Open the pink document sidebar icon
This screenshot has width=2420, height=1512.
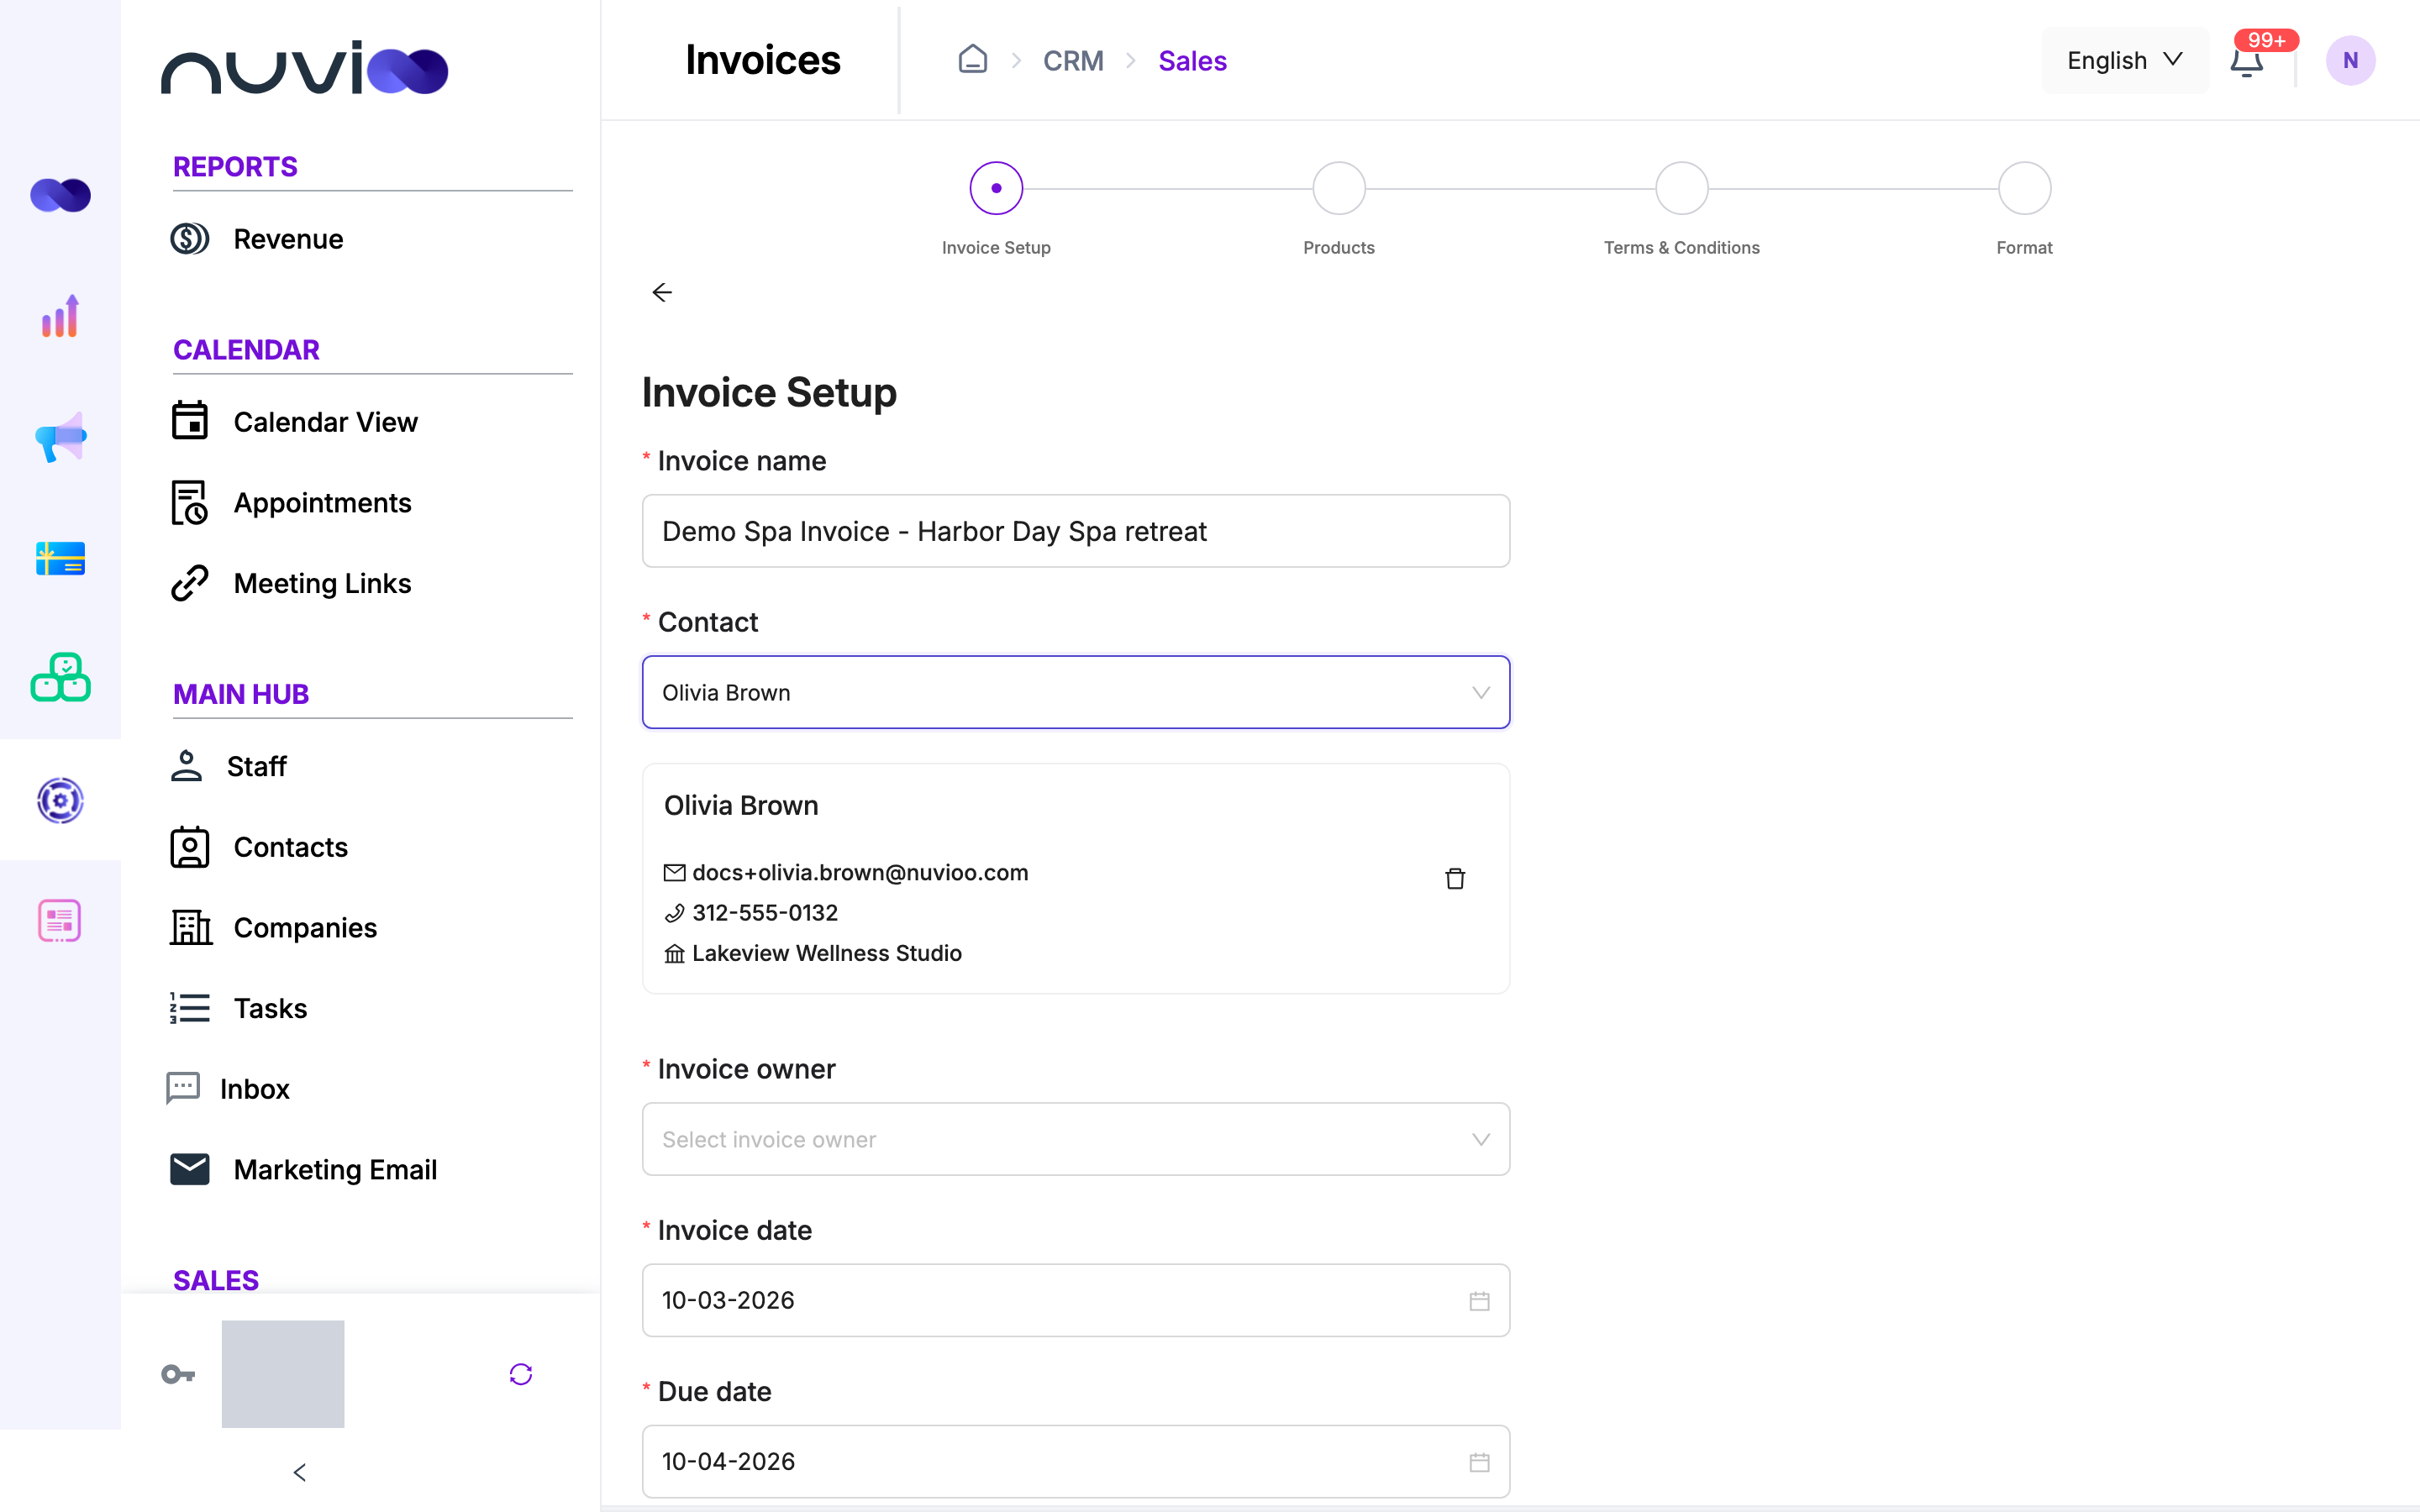pyautogui.click(x=60, y=921)
